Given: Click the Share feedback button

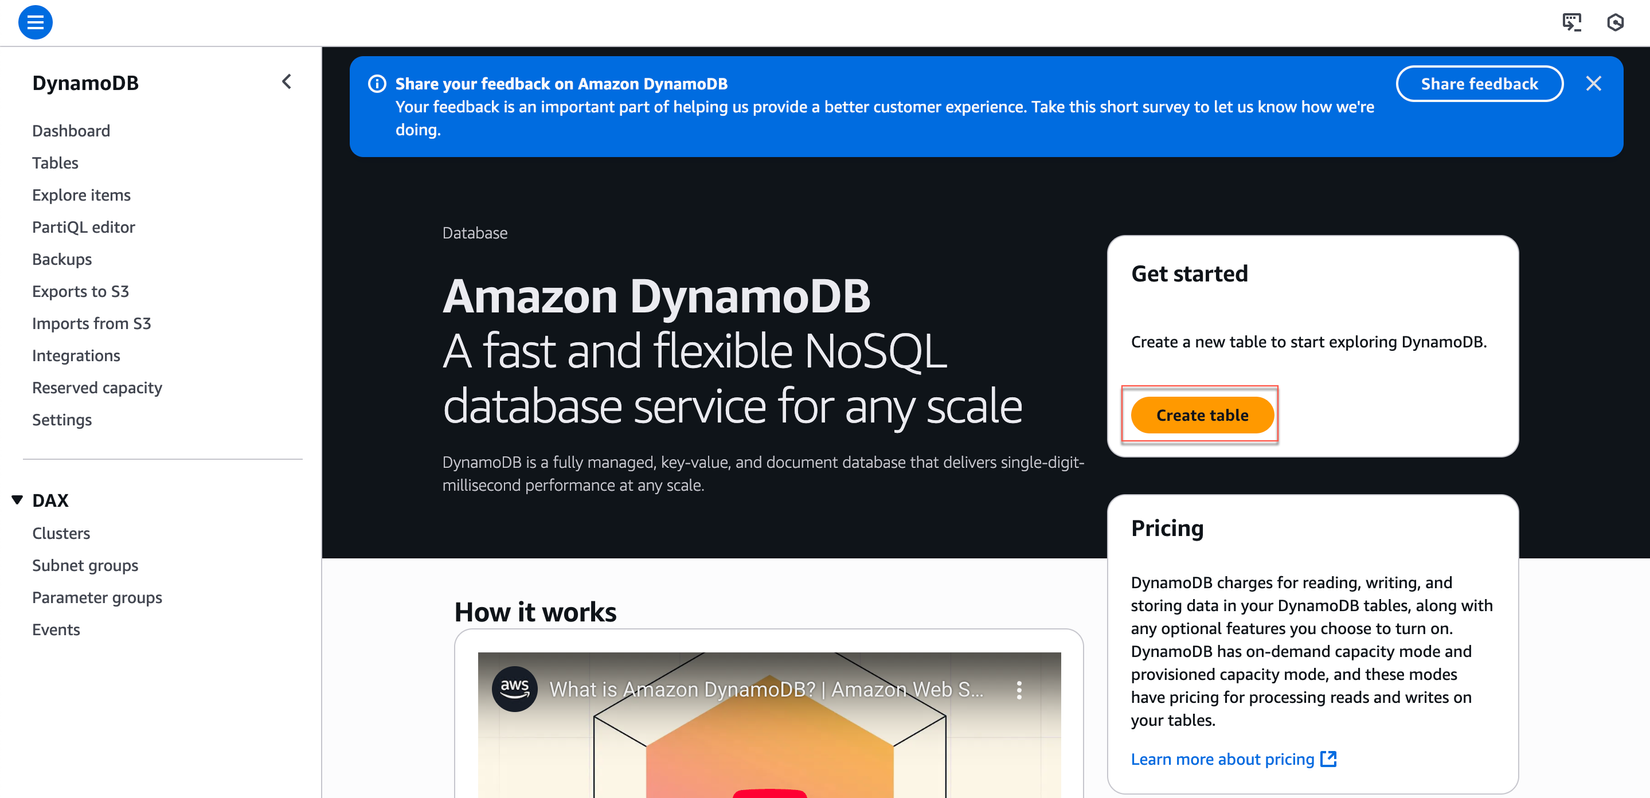Looking at the screenshot, I should point(1478,84).
